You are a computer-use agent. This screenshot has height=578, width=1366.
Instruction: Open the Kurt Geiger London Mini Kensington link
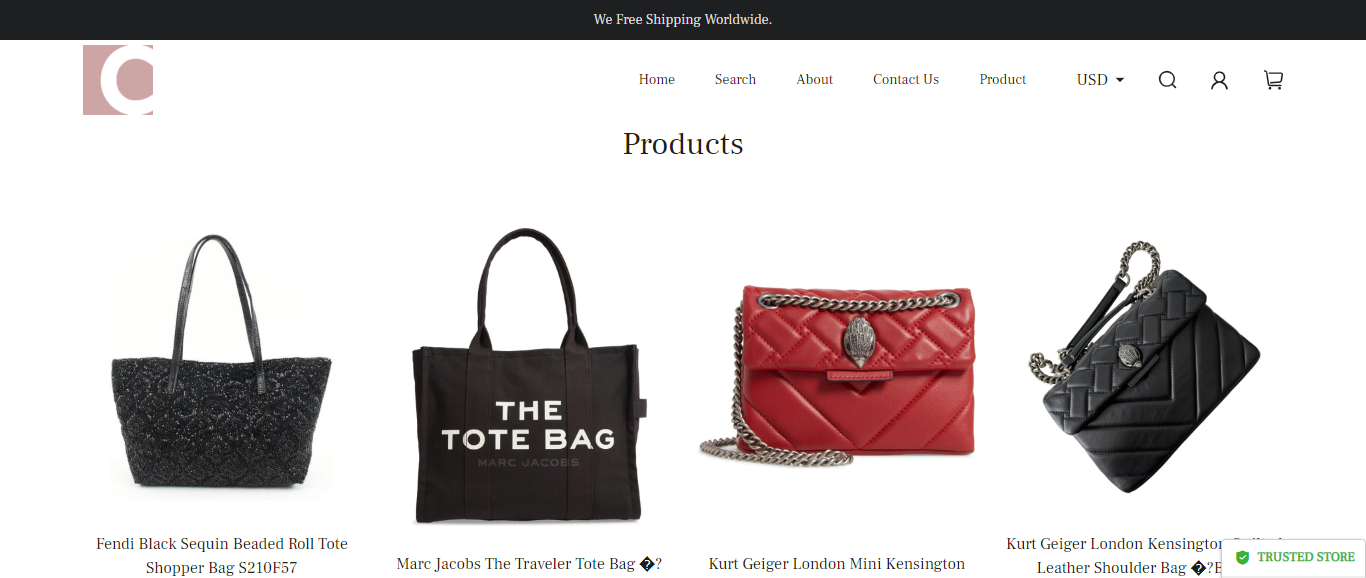(837, 564)
